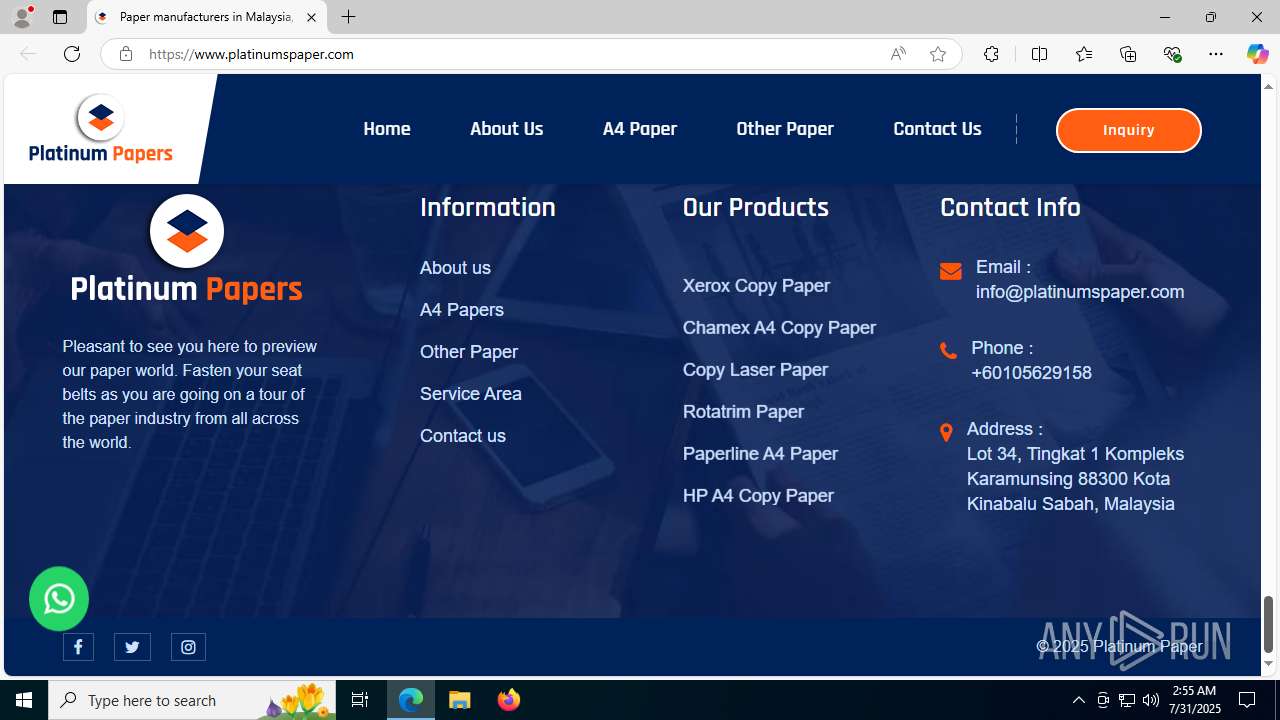The width and height of the screenshot is (1280, 720).
Task: Open tab actions menu
Action: pos(60,17)
